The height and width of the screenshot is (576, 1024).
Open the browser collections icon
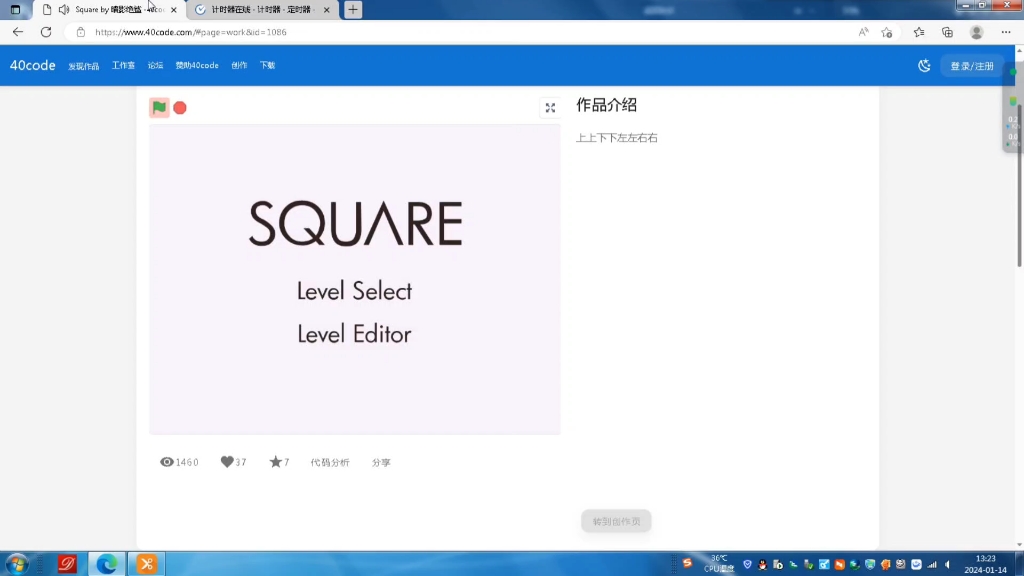948,32
